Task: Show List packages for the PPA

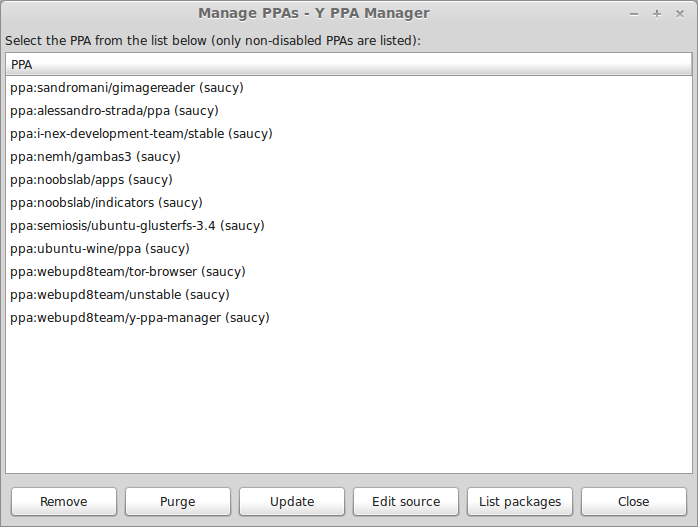Action: pyautogui.click(x=519, y=502)
